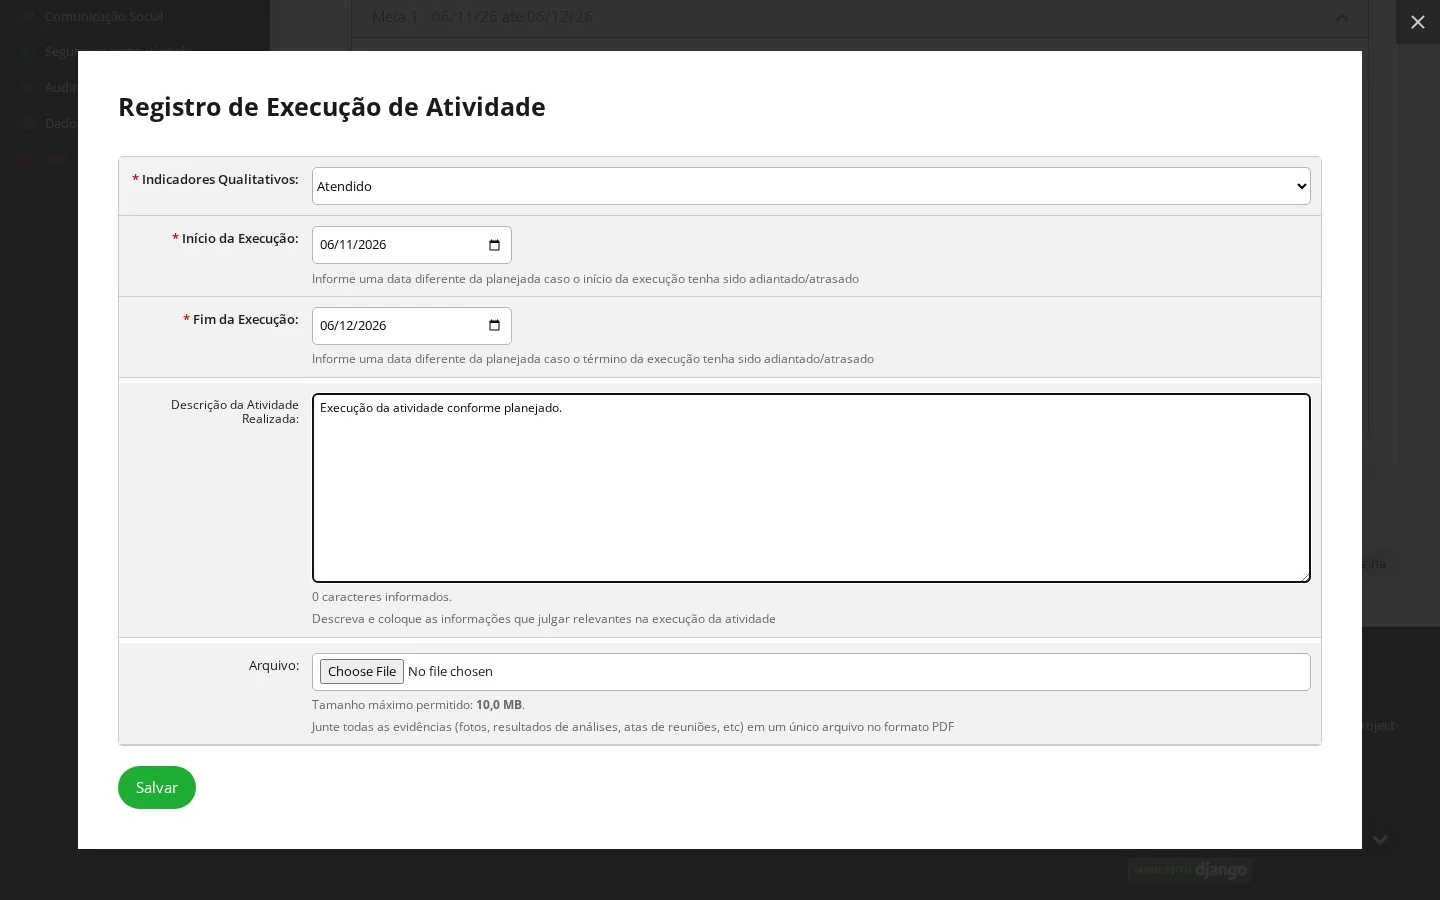Screen dimensions: 1440x900
Task: Click the "Tamanho máximo permitido: 10,0 MB" note
Action: (418, 705)
